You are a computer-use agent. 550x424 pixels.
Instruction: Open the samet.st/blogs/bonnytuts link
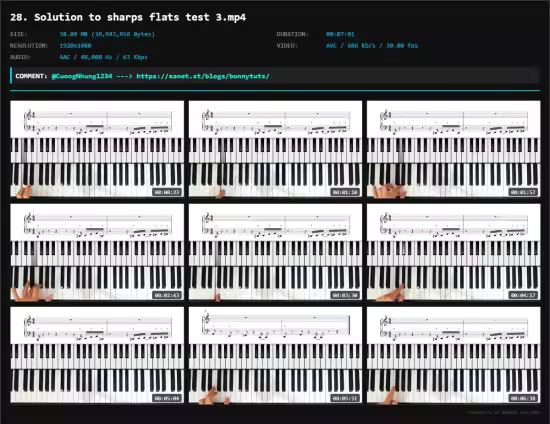click(203, 76)
